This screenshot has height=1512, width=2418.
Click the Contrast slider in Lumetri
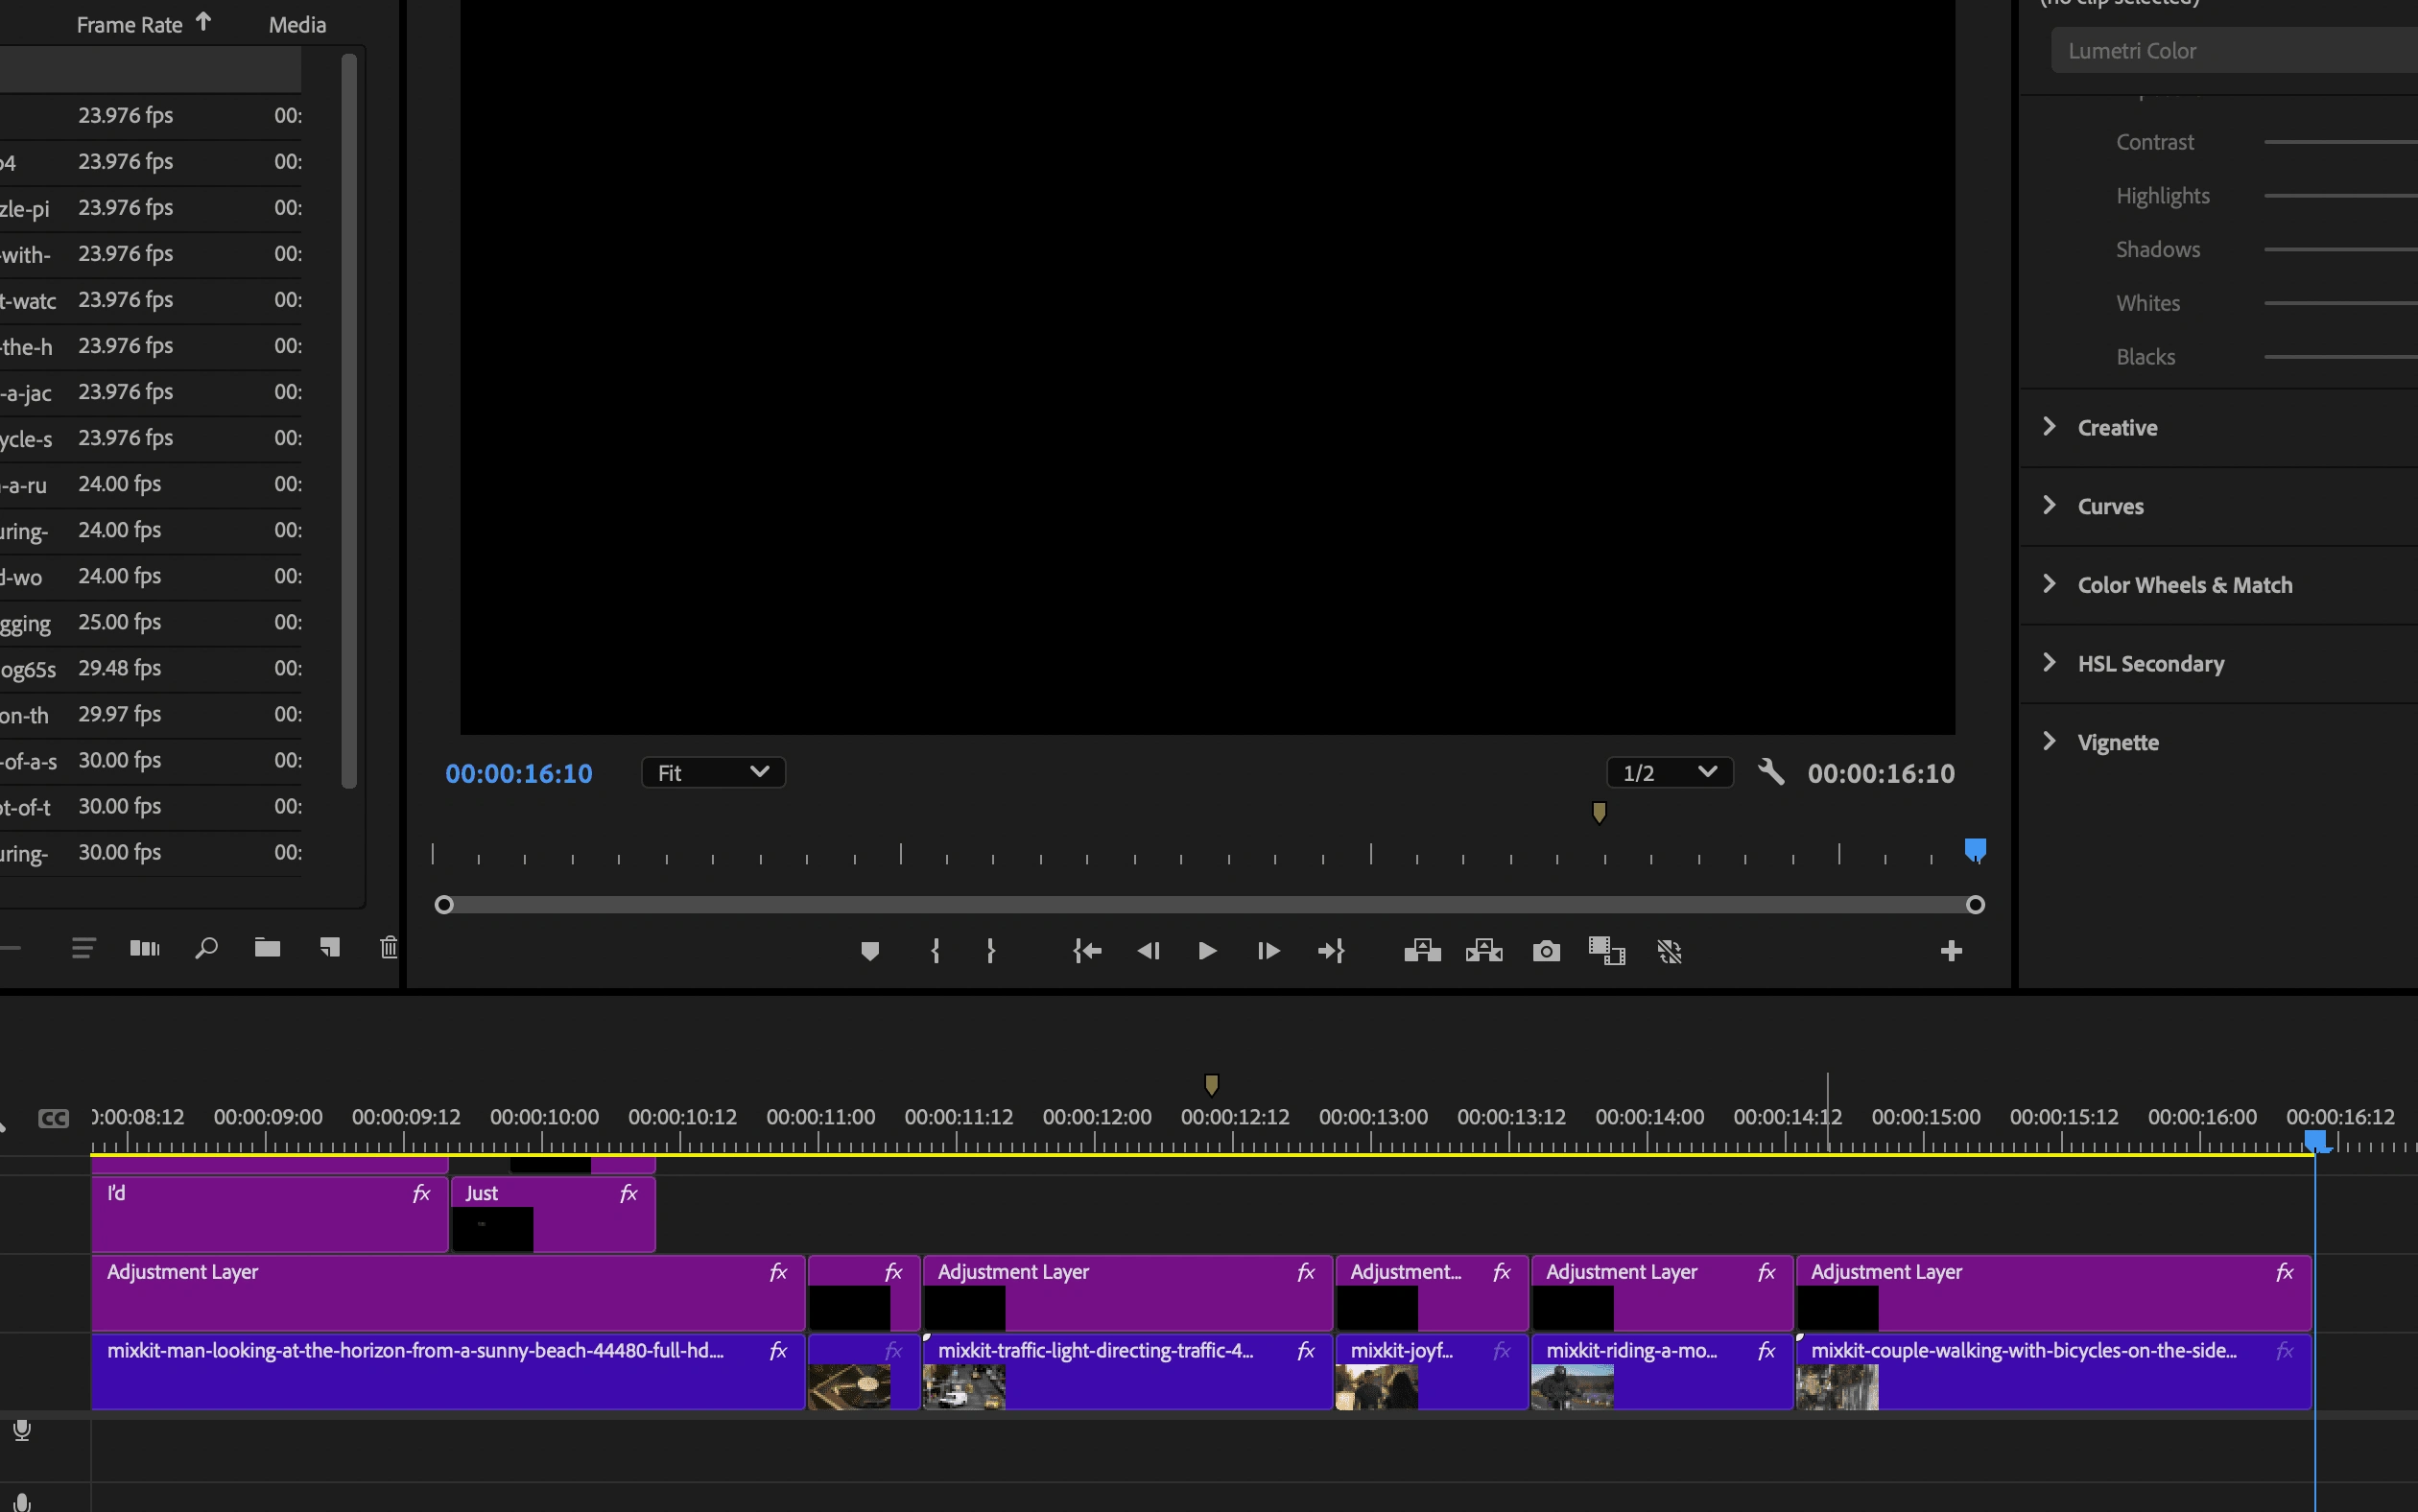click(x=2340, y=142)
